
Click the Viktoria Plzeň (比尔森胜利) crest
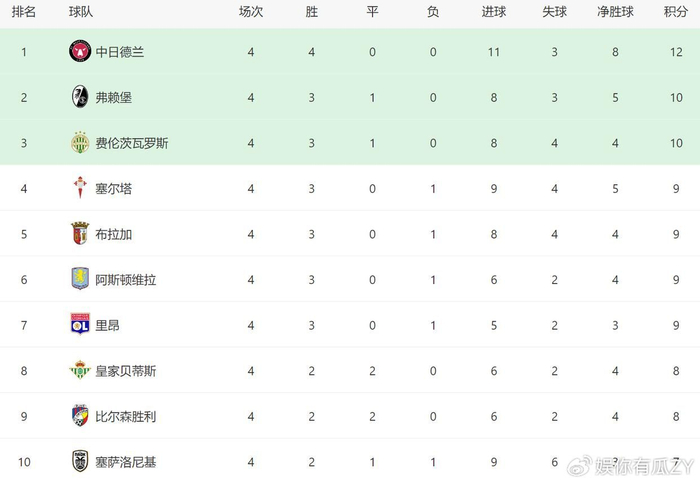coord(80,415)
